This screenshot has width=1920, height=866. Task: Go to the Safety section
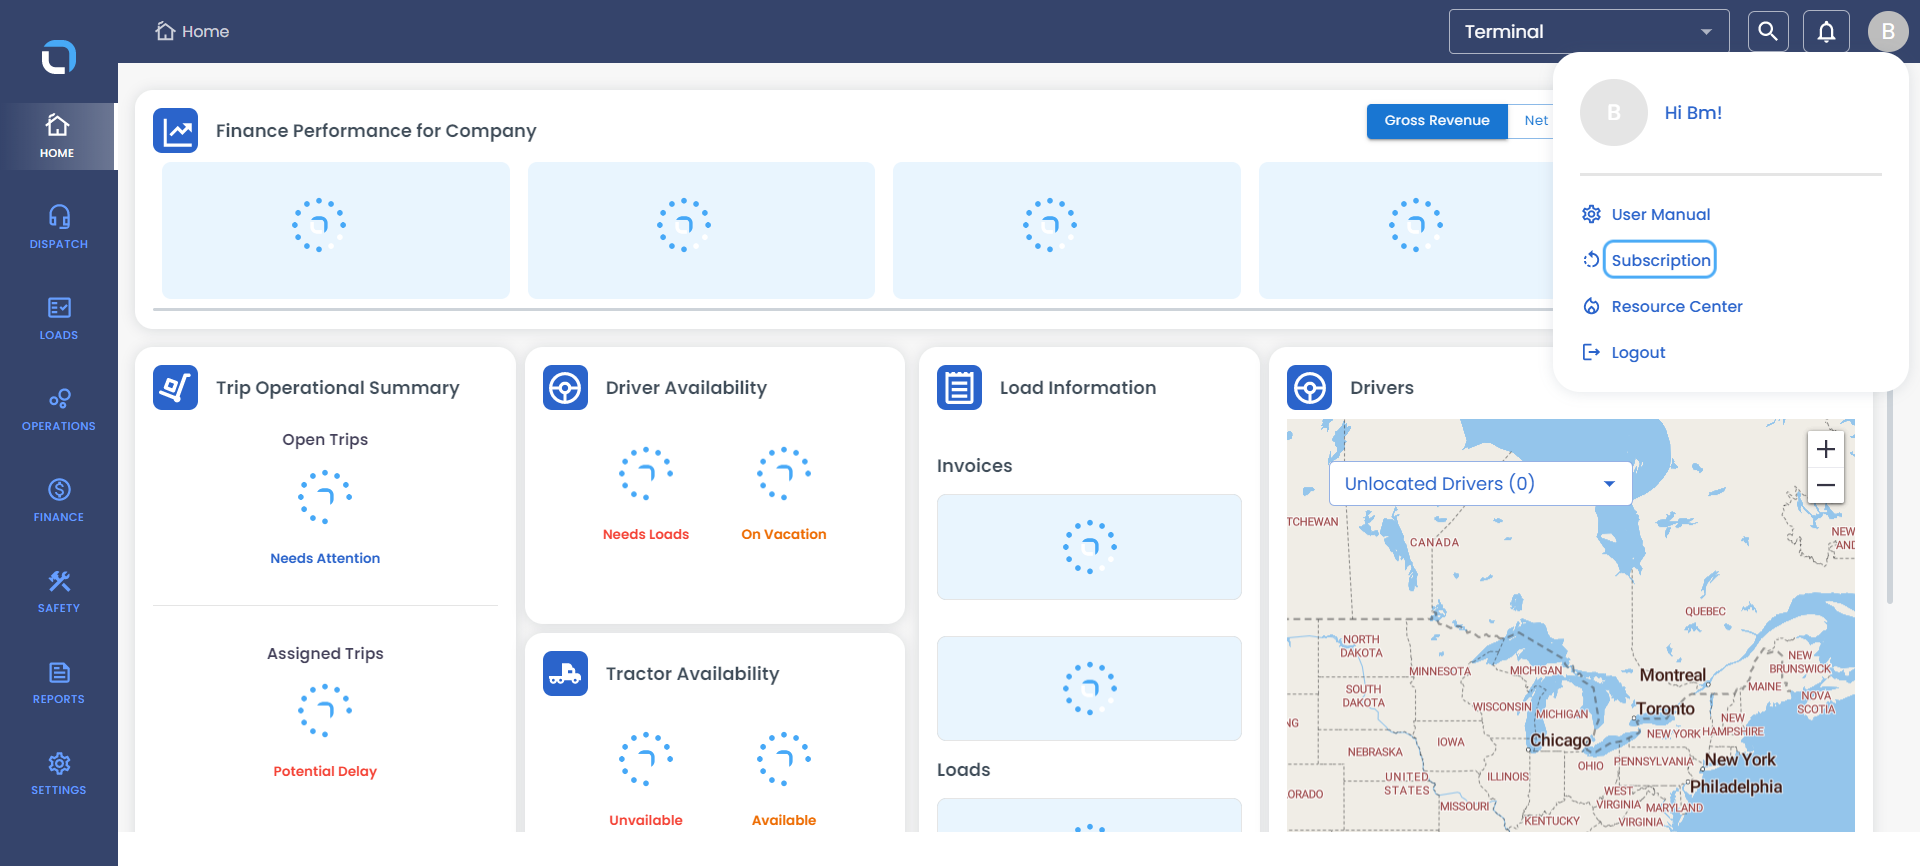pyautogui.click(x=59, y=591)
